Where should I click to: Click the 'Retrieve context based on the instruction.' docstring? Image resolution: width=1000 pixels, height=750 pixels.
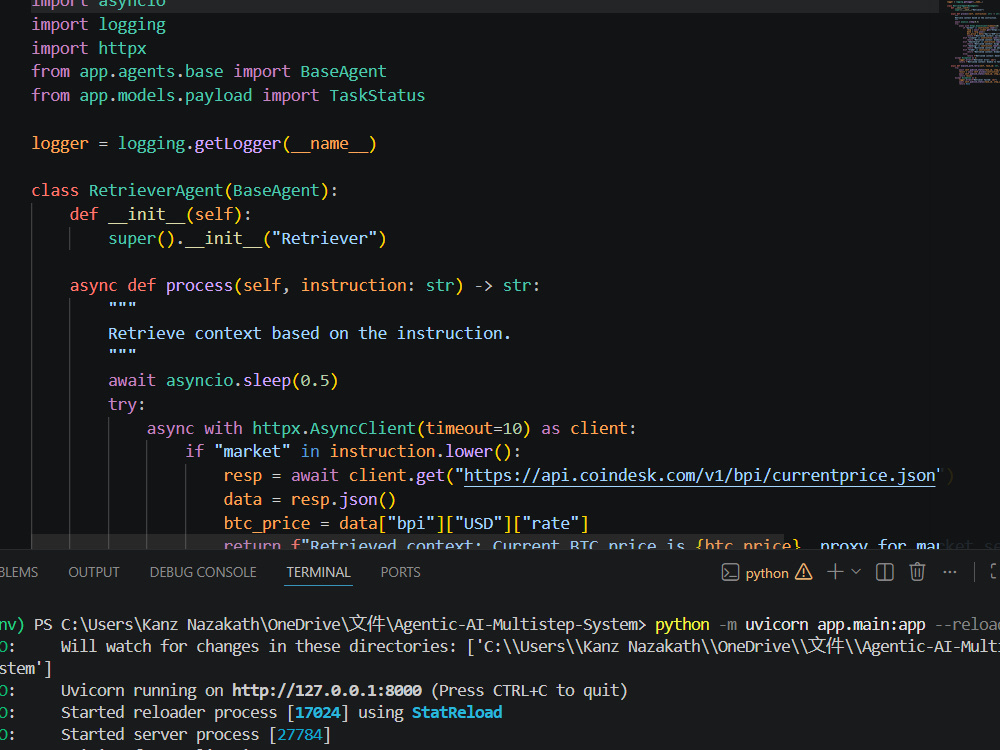pos(309,334)
